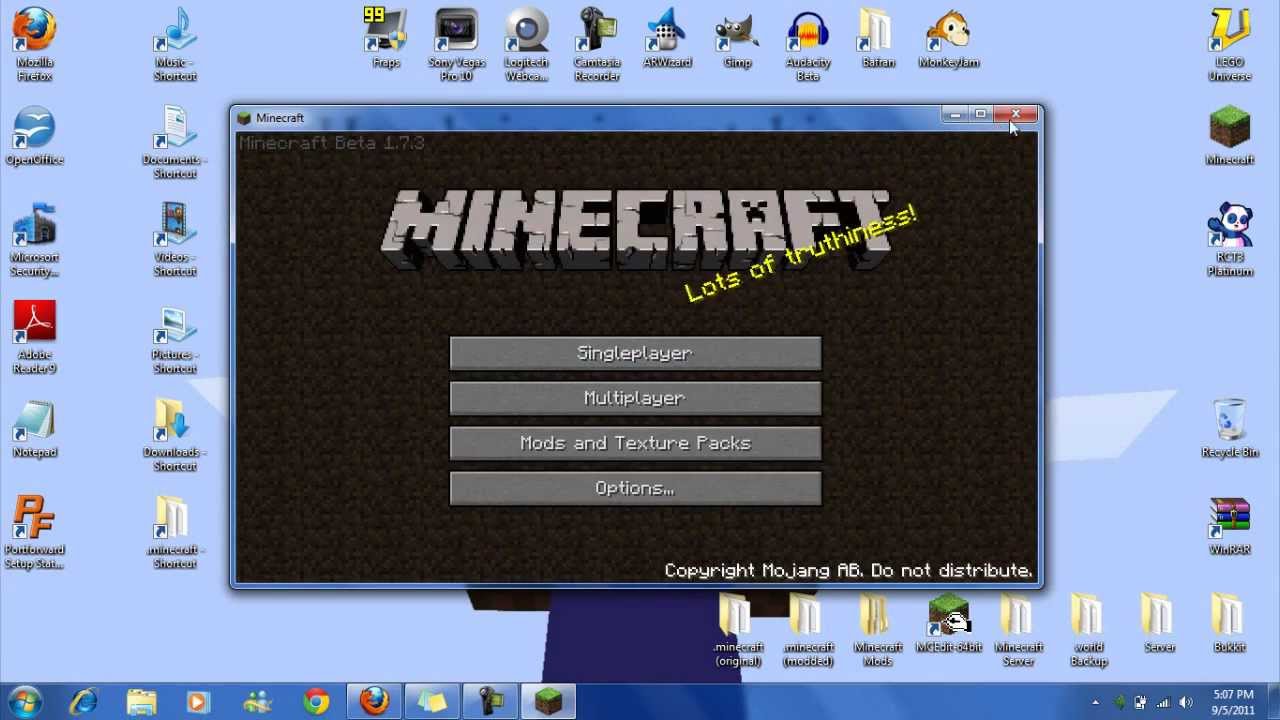This screenshot has width=1280, height=720.
Task: Open Music shortcut on desktop
Action: [175, 45]
